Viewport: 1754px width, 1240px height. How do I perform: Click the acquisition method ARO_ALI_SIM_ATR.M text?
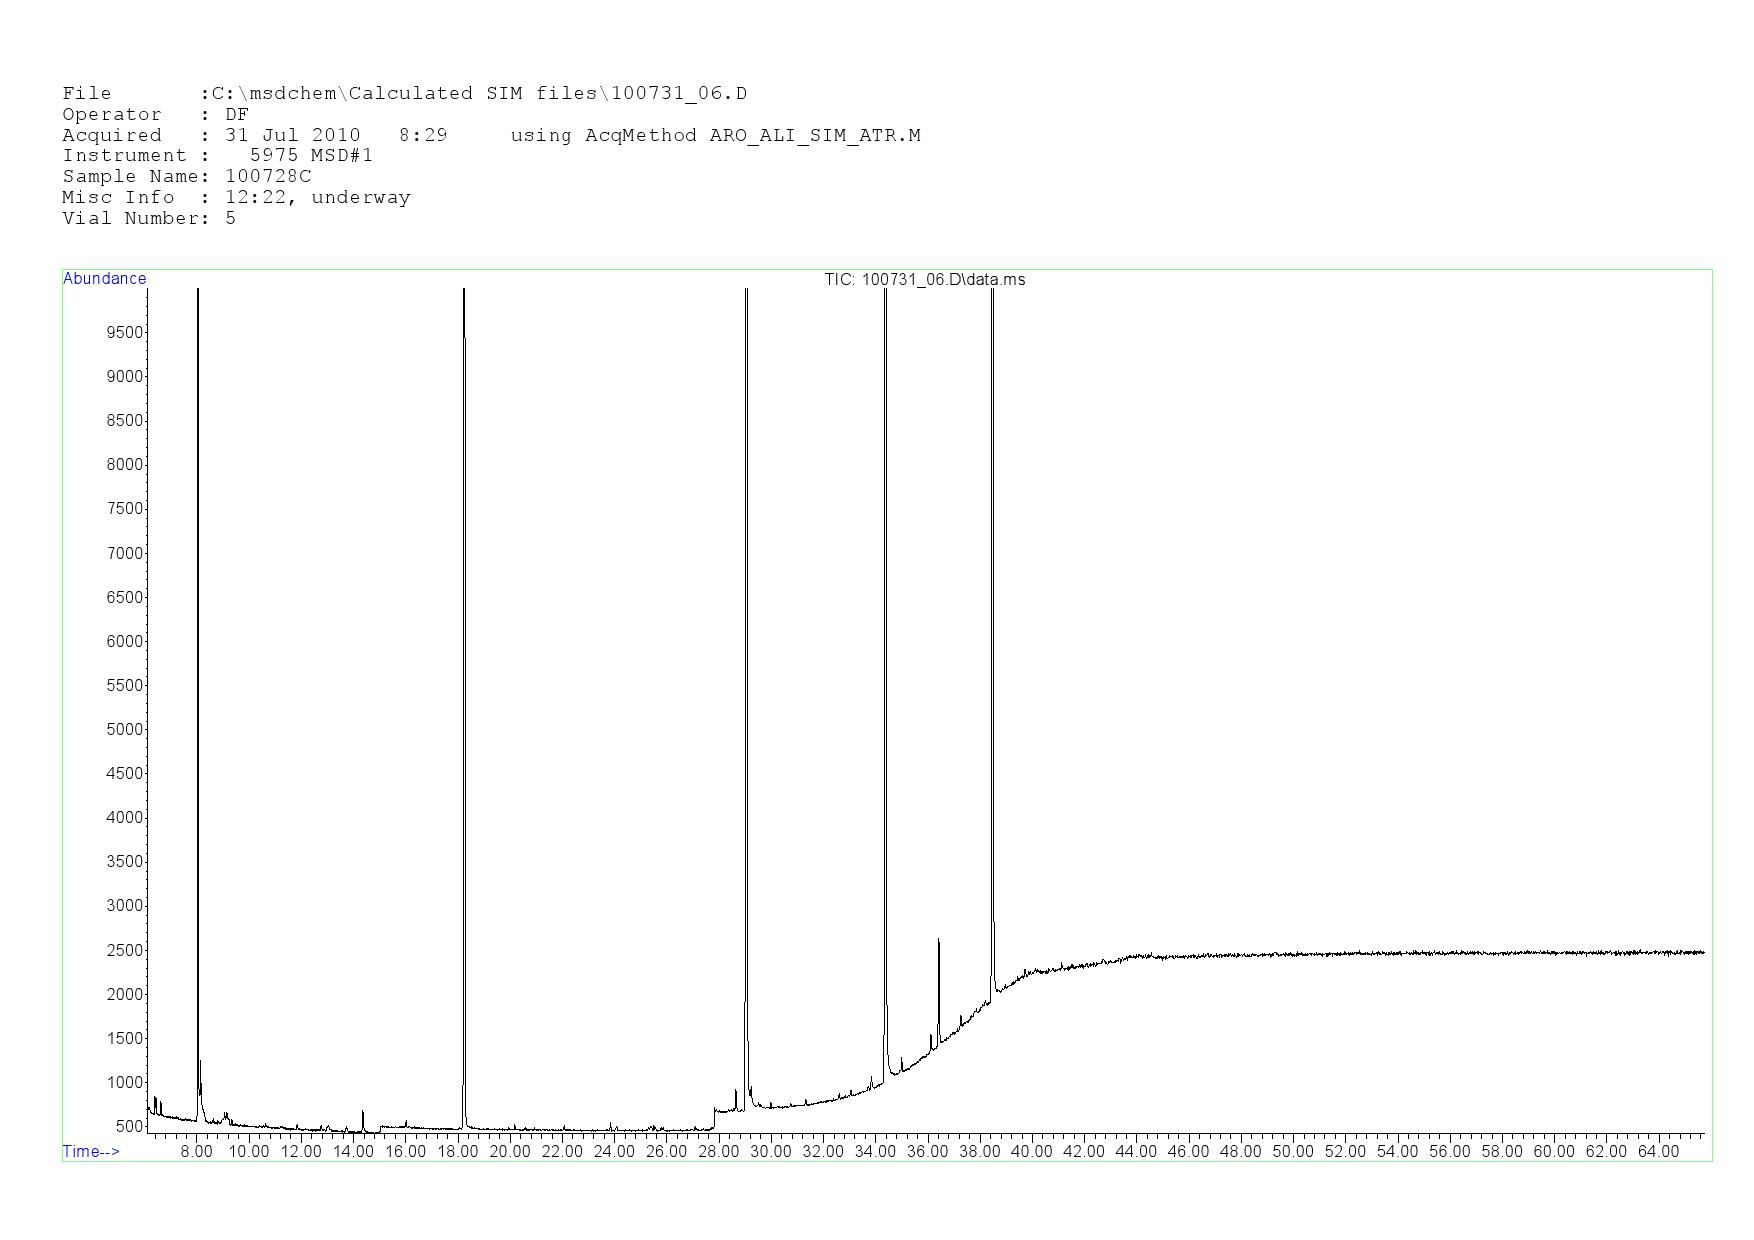point(815,135)
